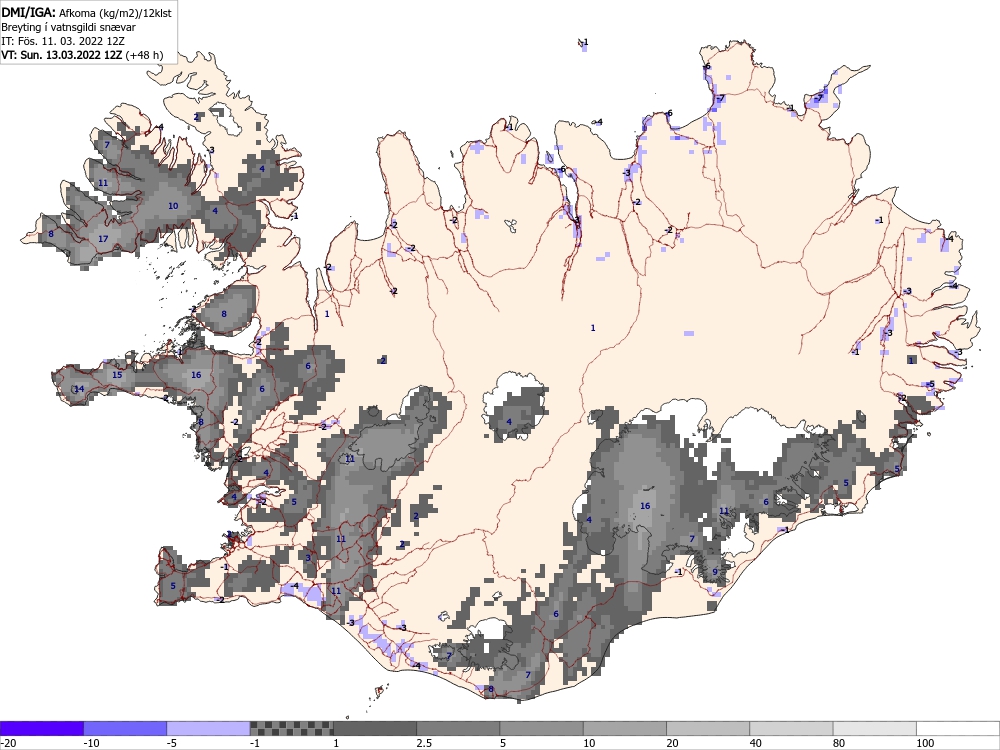1000x750 pixels.
Task: Select the near-white 80 to 100 swatch
Action: [875, 728]
